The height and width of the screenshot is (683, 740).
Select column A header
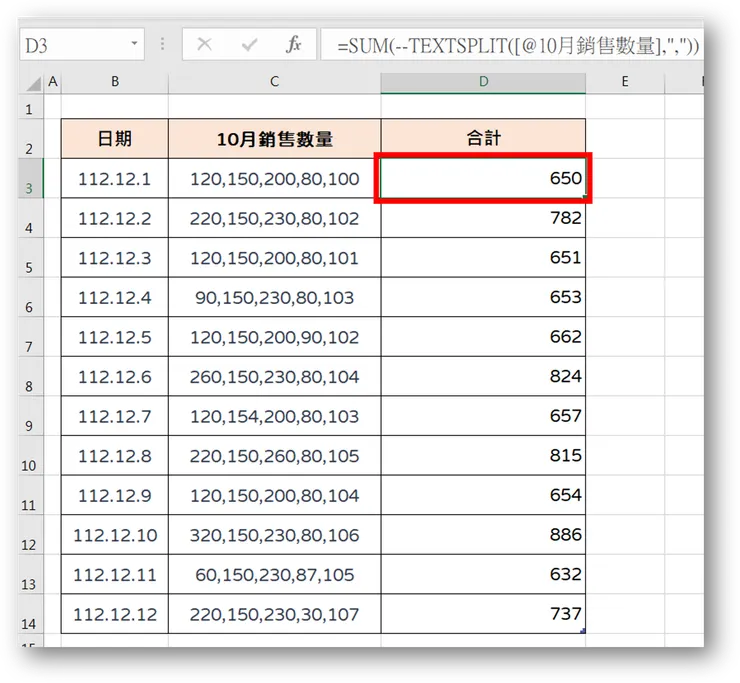click(53, 82)
